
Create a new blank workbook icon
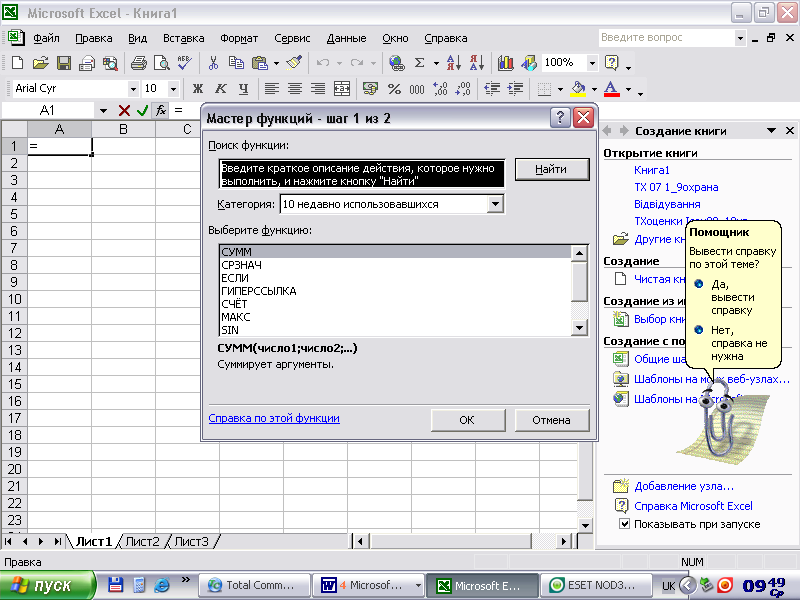pos(17,63)
